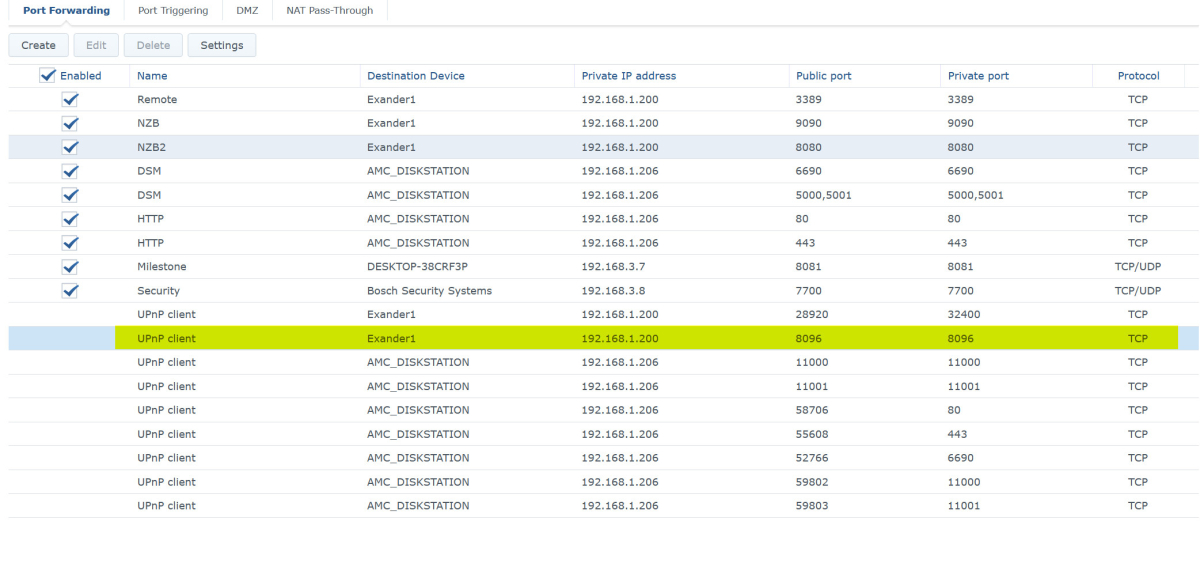Switch to the Port Triggering tab

pyautogui.click(x=173, y=11)
